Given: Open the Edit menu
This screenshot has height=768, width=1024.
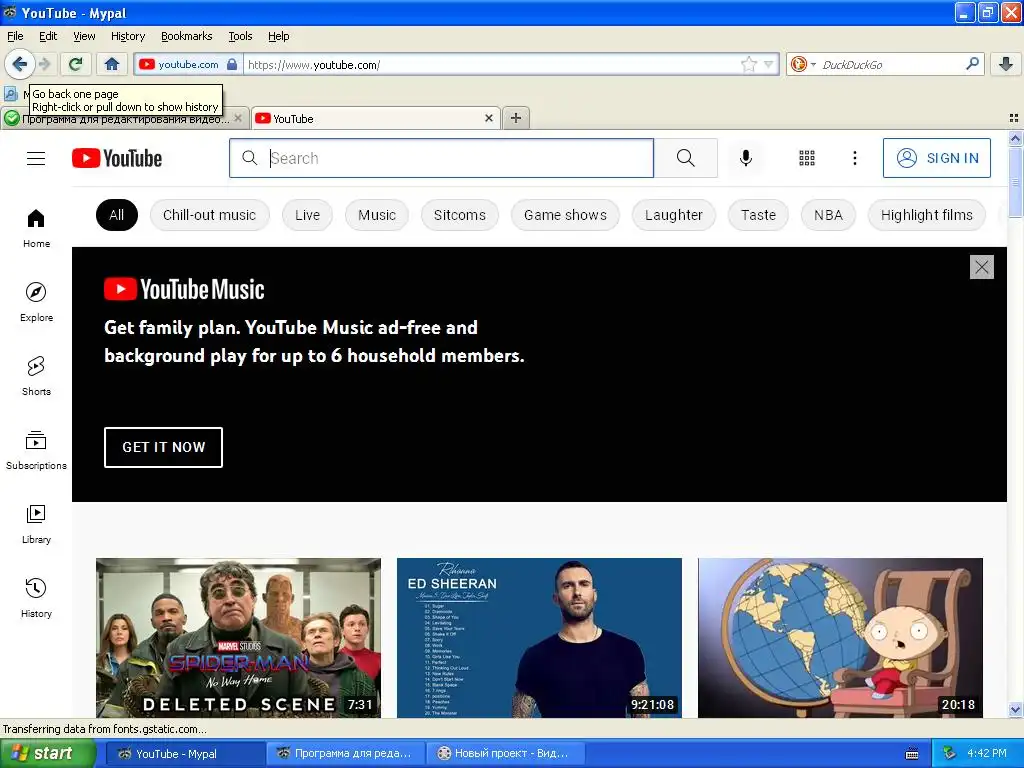Looking at the screenshot, I should pyautogui.click(x=48, y=36).
